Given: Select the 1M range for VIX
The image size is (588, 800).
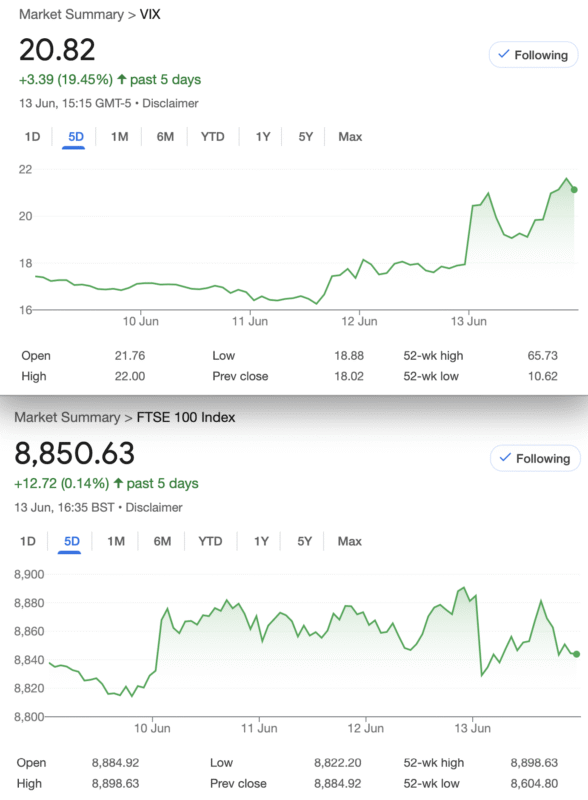Looking at the screenshot, I should [x=120, y=137].
